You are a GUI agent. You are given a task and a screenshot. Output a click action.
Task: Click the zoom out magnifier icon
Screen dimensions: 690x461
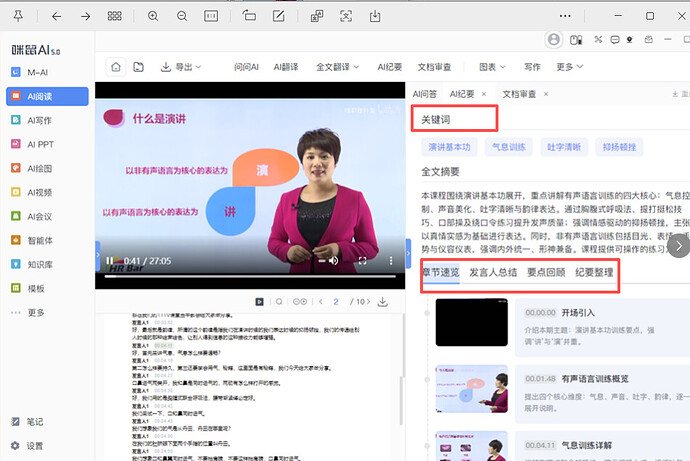(x=181, y=17)
